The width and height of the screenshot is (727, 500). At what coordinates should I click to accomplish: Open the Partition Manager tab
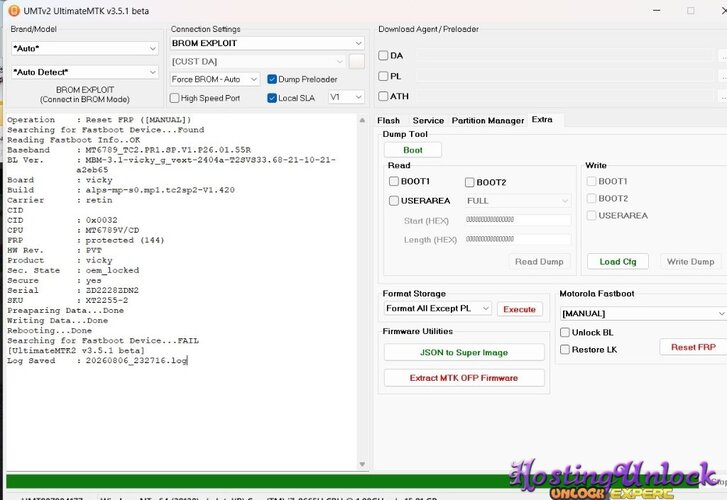488,121
